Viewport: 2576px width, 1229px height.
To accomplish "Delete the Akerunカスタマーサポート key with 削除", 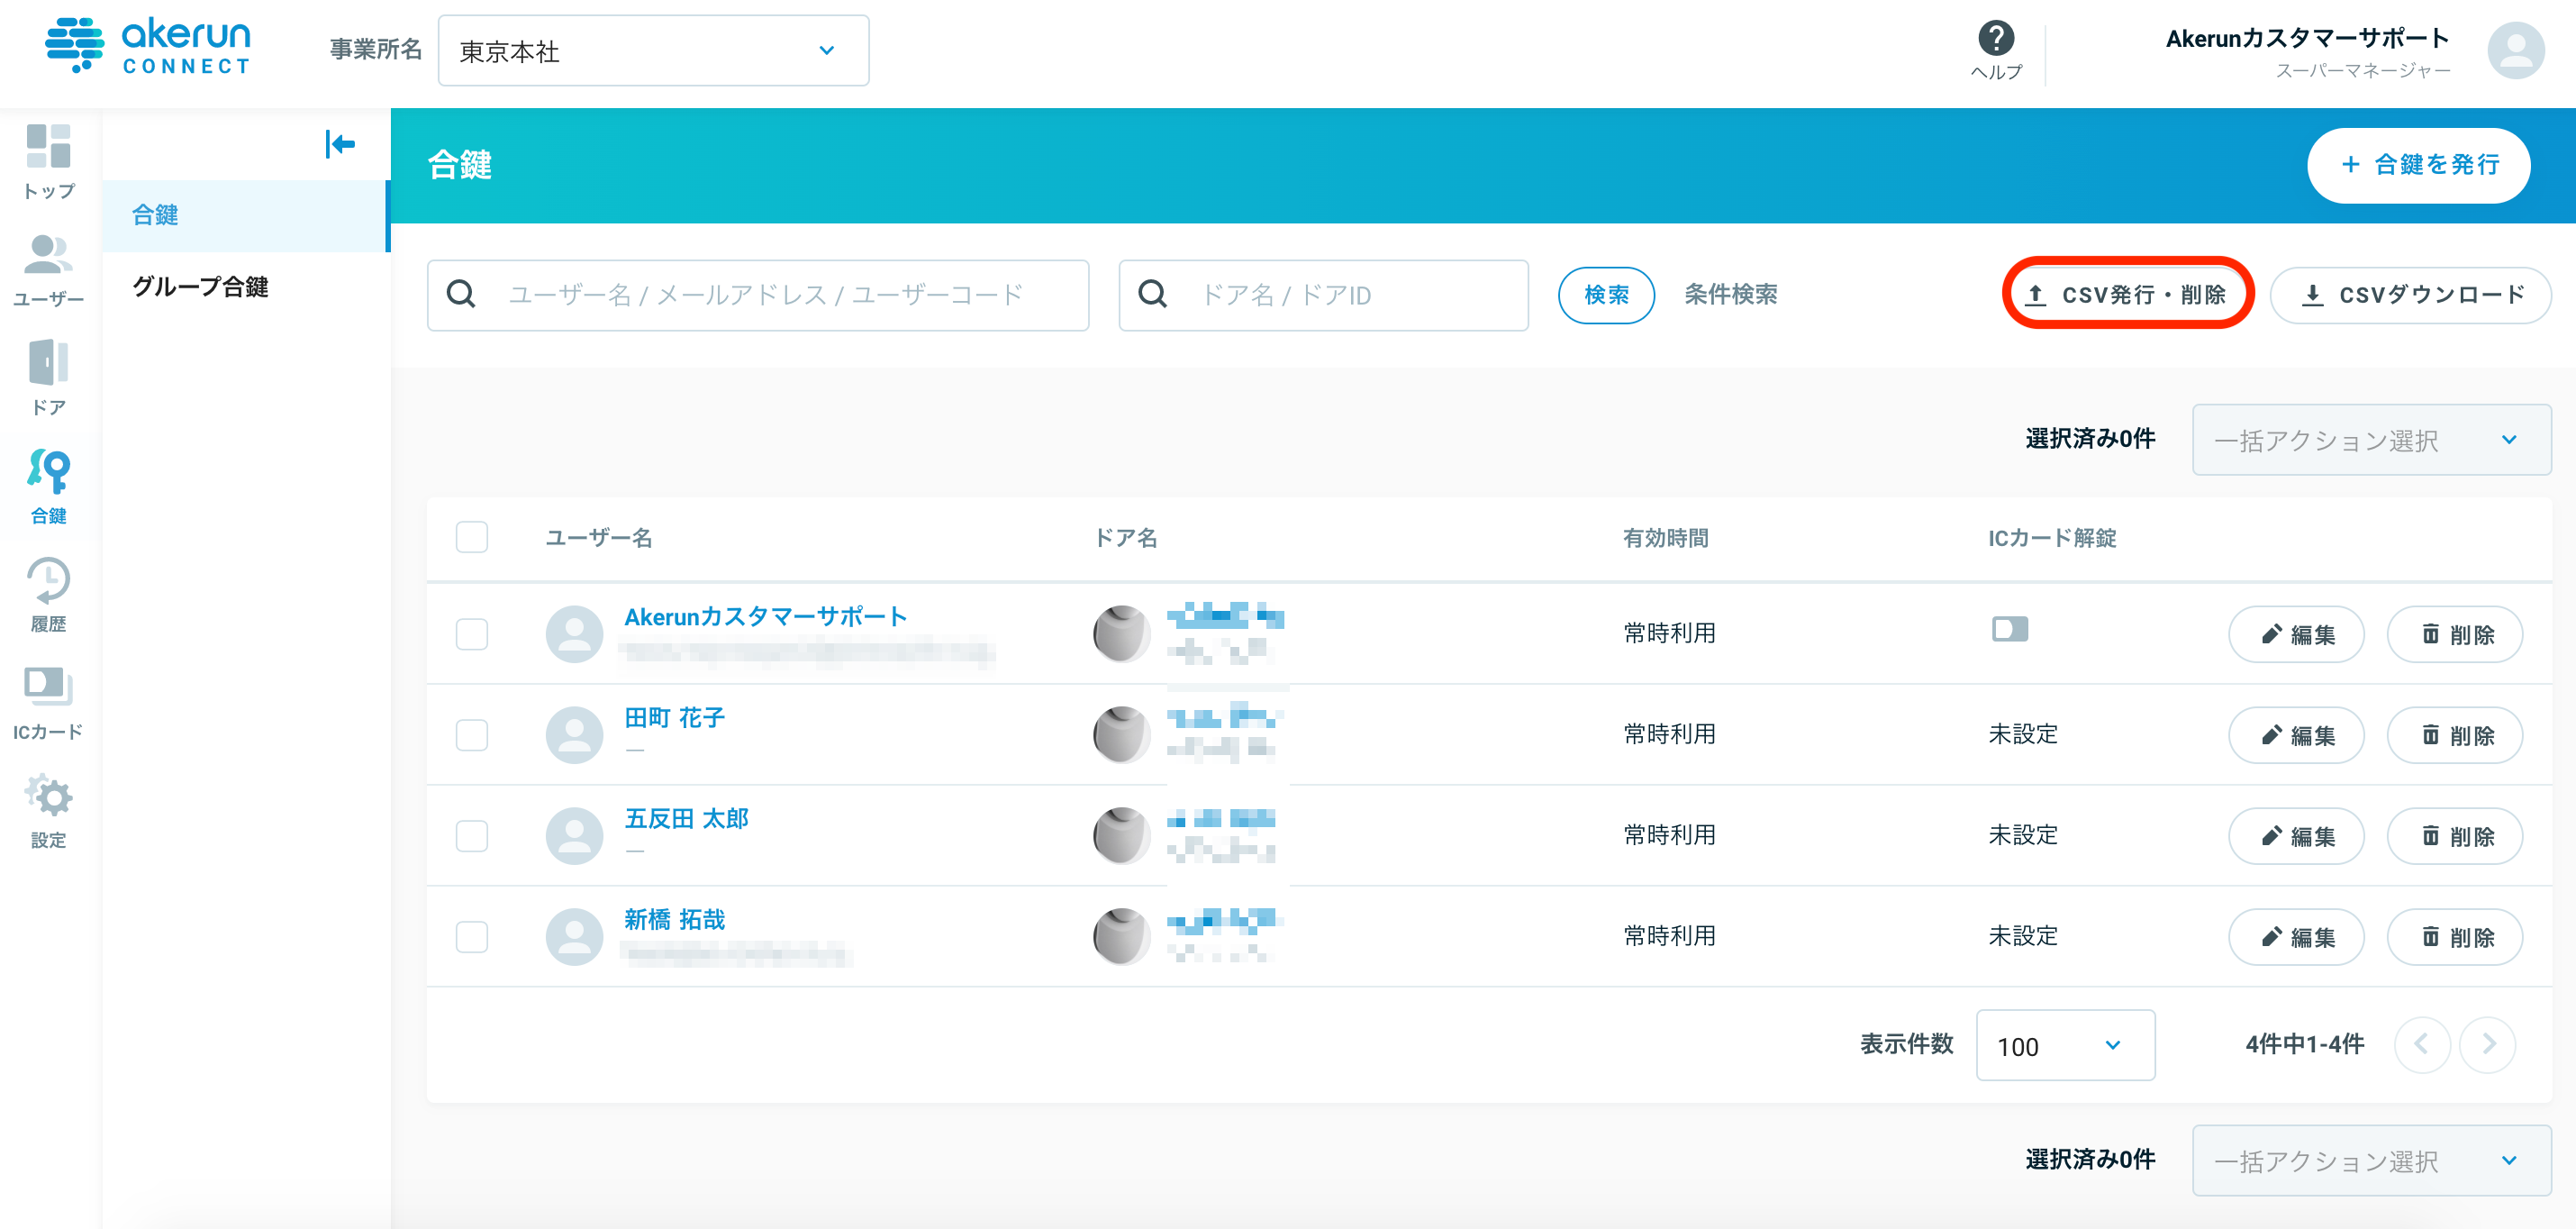I will [x=2455, y=634].
